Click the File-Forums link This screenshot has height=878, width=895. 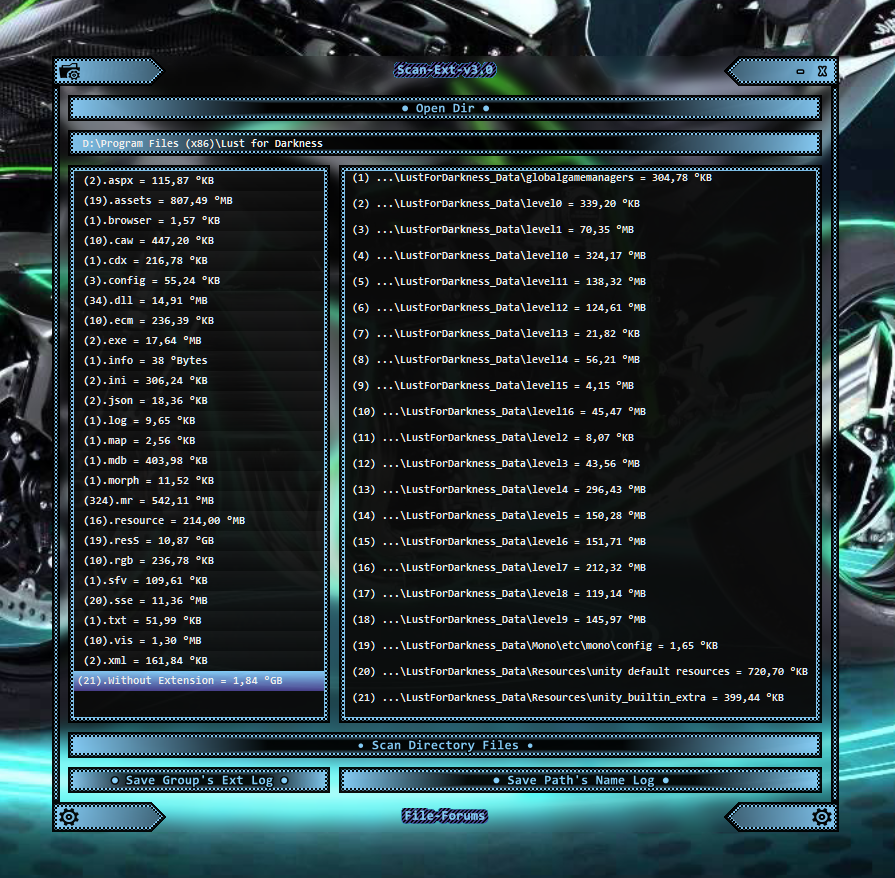(445, 816)
